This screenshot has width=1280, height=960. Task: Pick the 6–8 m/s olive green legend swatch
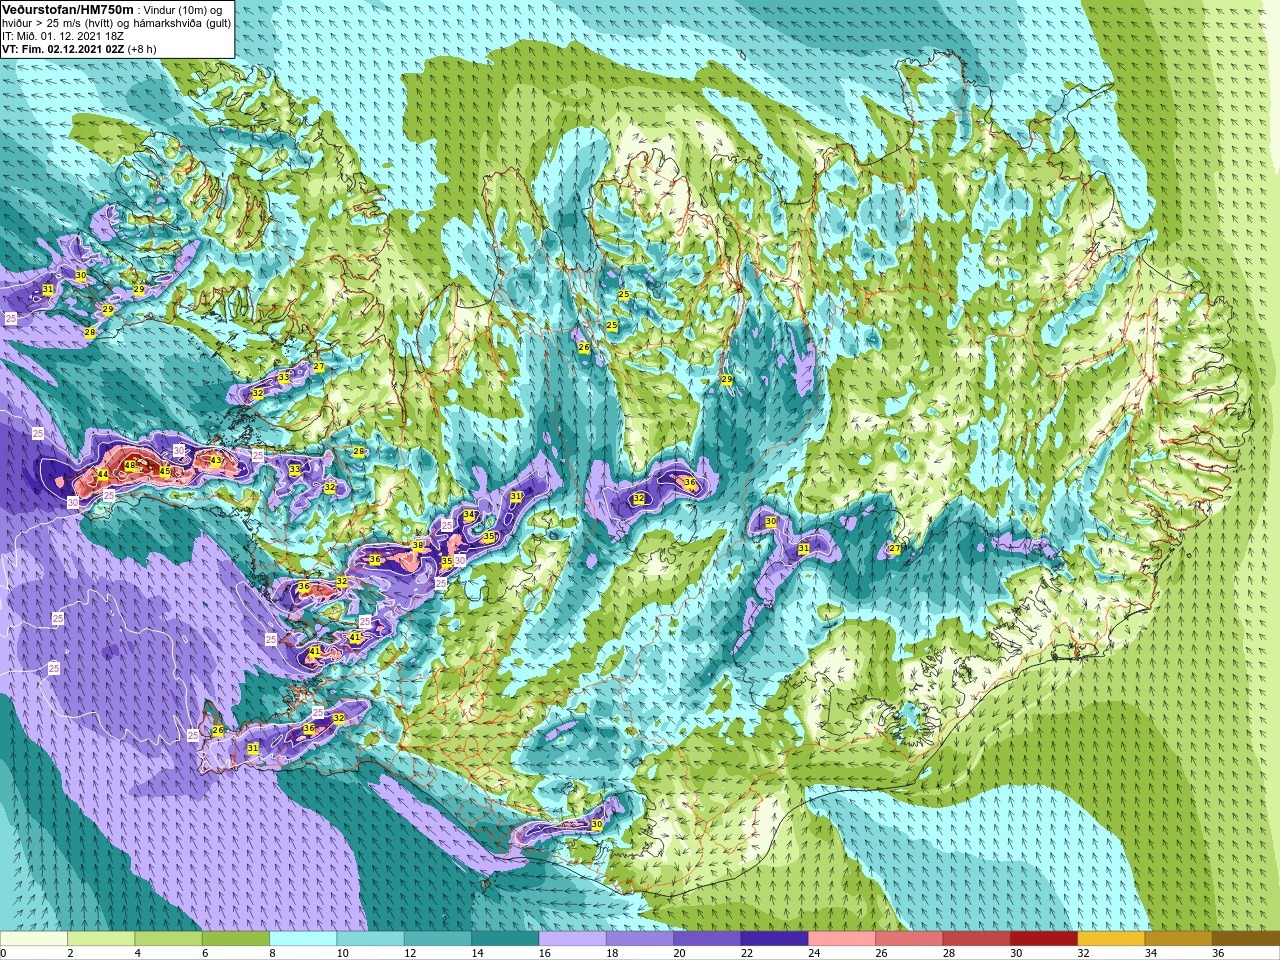point(236,939)
